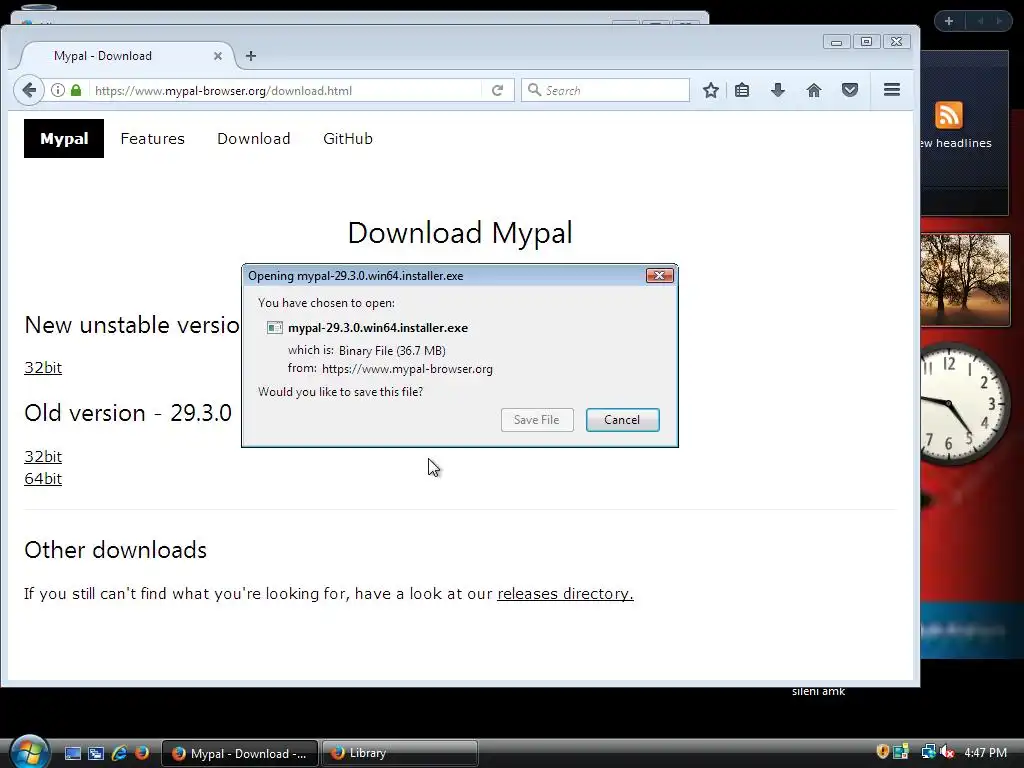Launch Internet Explorer from quick launch
Screen dimensions: 1024x768
(119, 753)
